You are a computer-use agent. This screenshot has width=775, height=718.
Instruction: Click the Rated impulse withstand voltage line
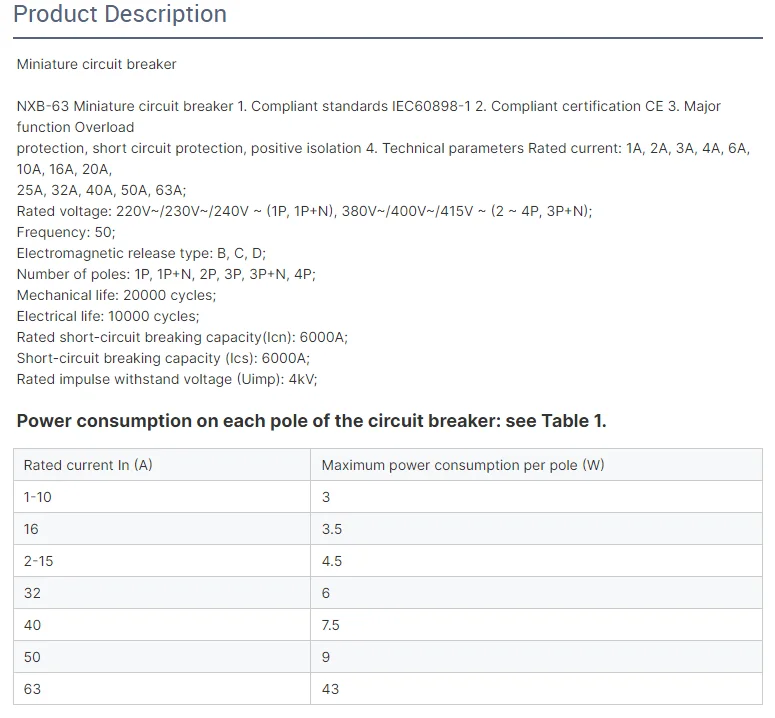click(x=167, y=379)
